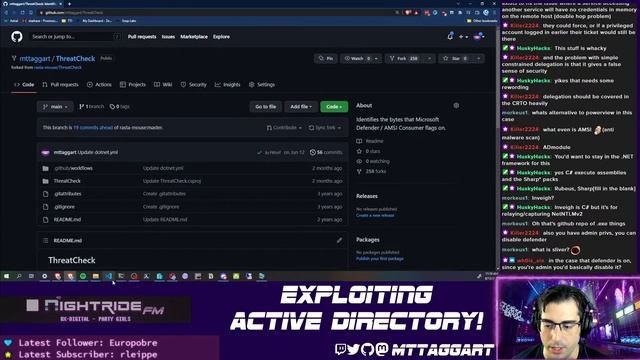Screen dimensions: 640x360
Task: Open the Update ThreatCheck.csproj commit message
Action: click(172, 181)
